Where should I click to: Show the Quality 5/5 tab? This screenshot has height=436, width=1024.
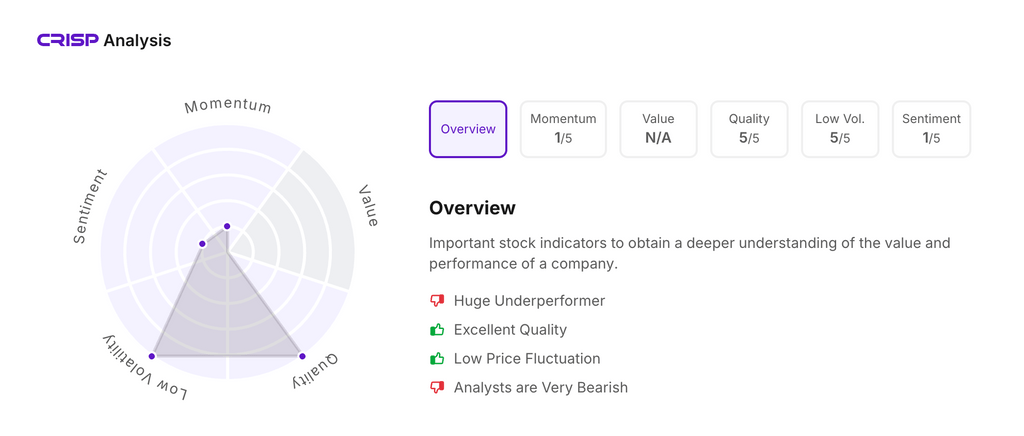(749, 129)
